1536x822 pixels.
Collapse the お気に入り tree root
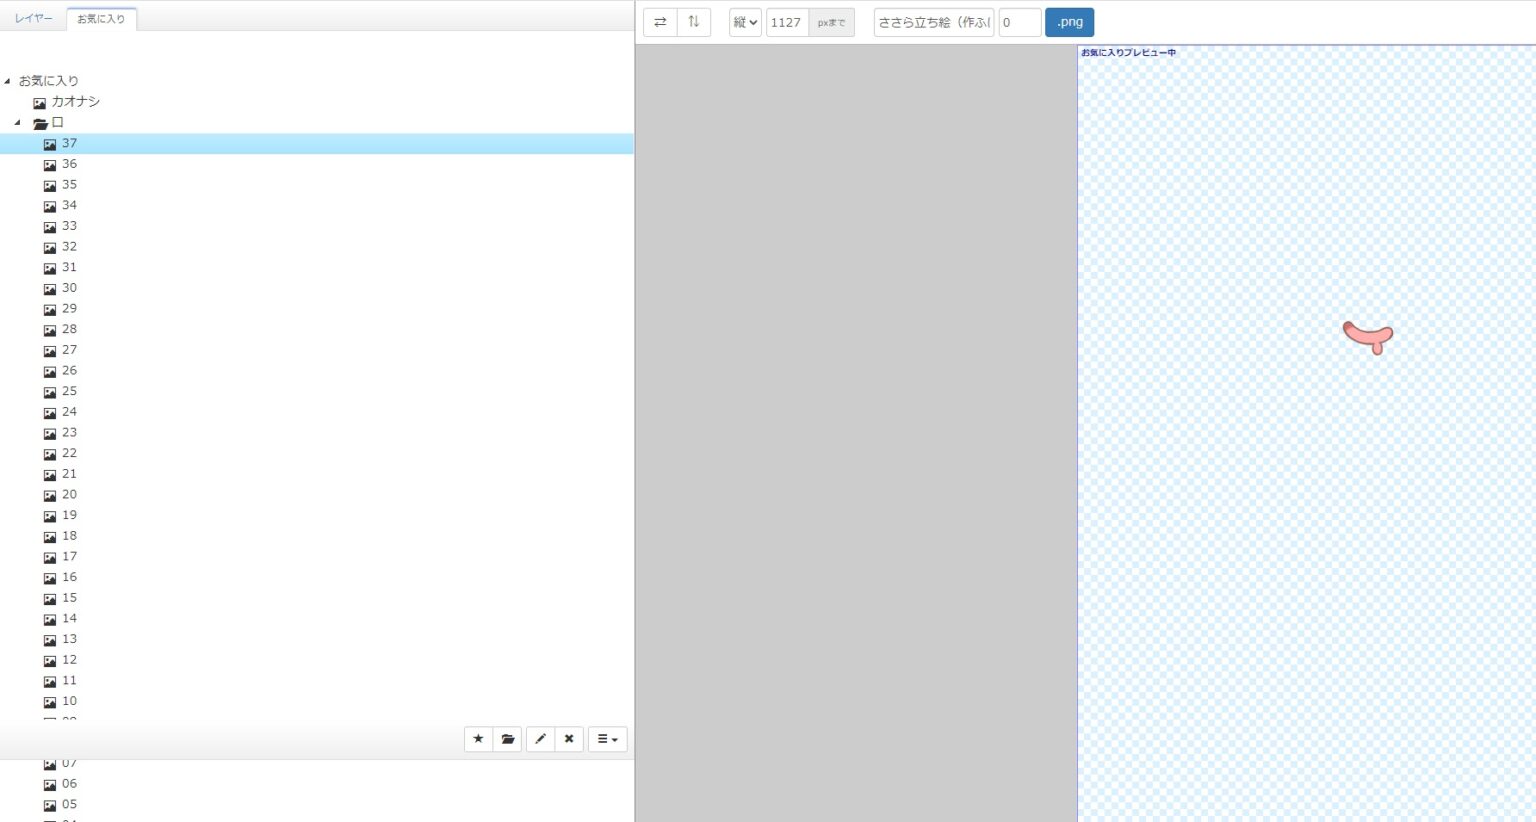8,80
